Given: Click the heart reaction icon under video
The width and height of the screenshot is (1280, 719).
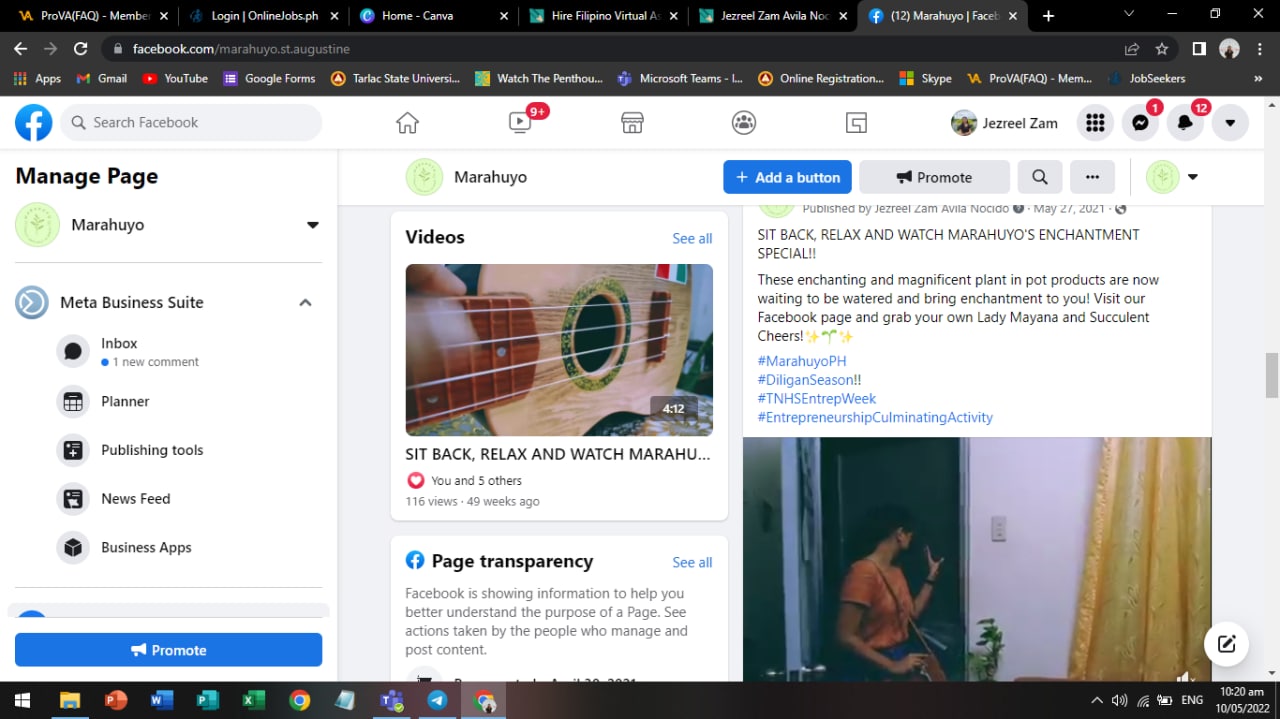Looking at the screenshot, I should click(416, 480).
